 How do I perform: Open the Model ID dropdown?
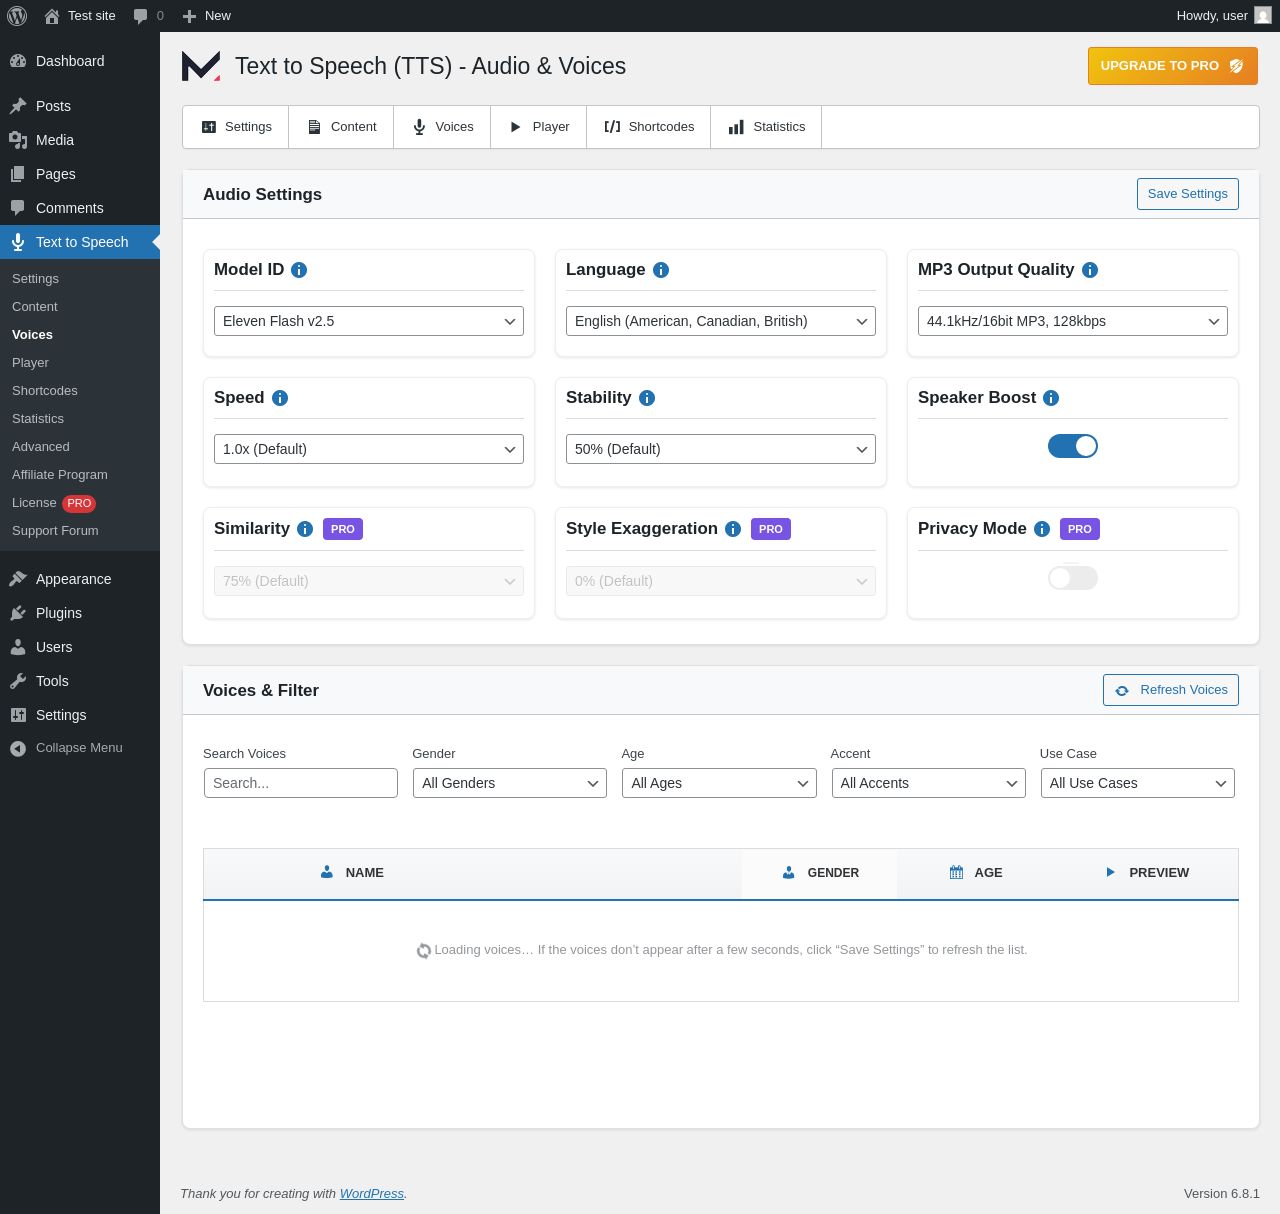pos(369,321)
